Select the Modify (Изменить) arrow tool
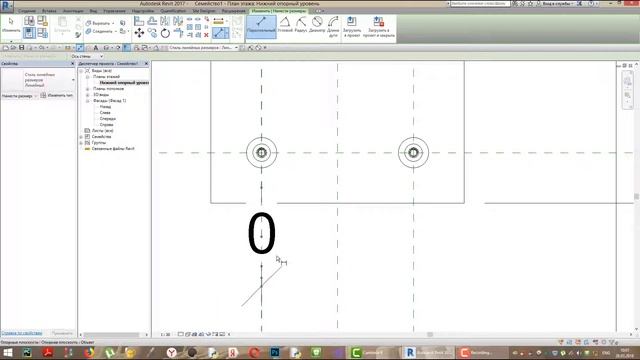This screenshot has width=640, height=360. [11, 25]
